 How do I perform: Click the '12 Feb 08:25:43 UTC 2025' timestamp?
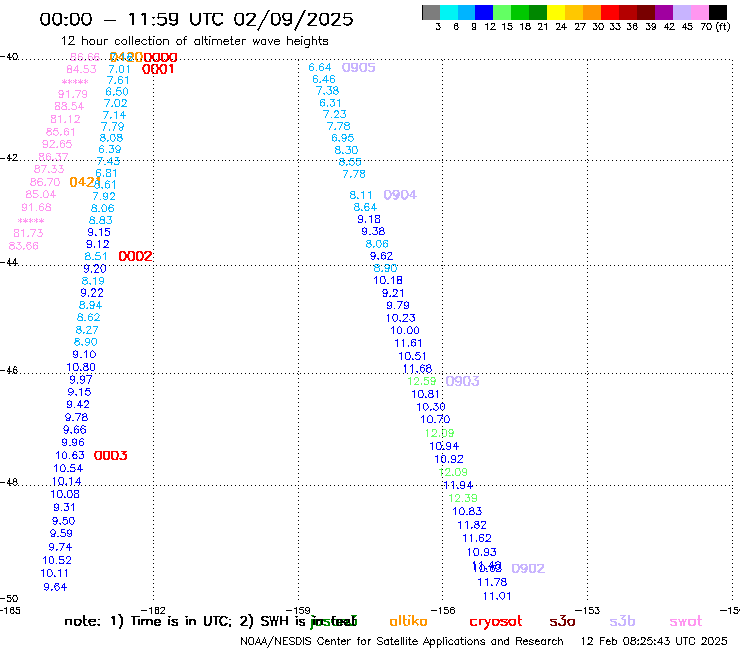point(654,641)
